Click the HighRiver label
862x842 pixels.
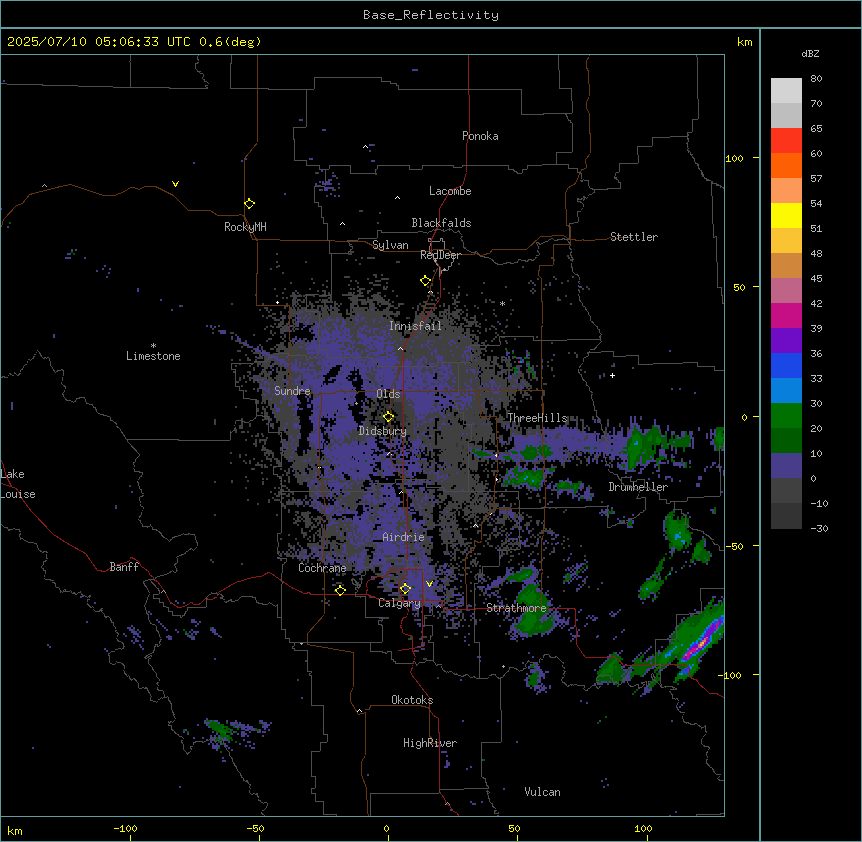(x=430, y=743)
